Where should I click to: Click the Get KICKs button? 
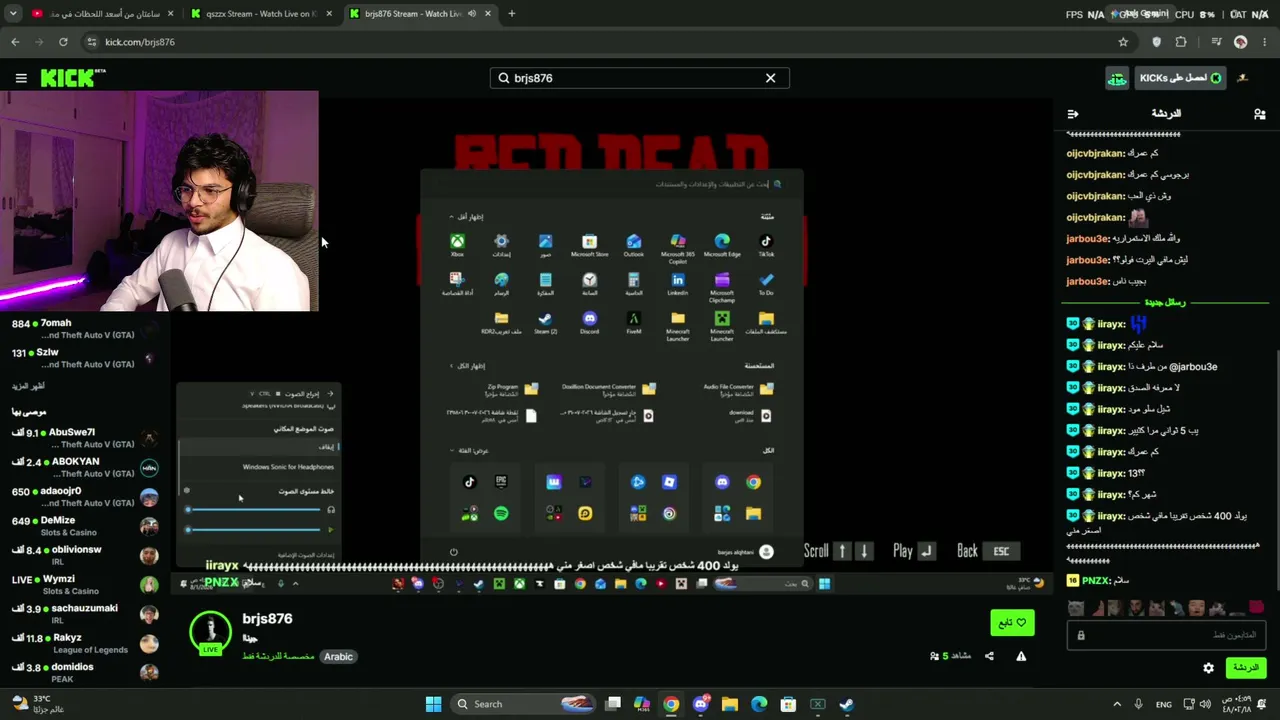(1181, 78)
